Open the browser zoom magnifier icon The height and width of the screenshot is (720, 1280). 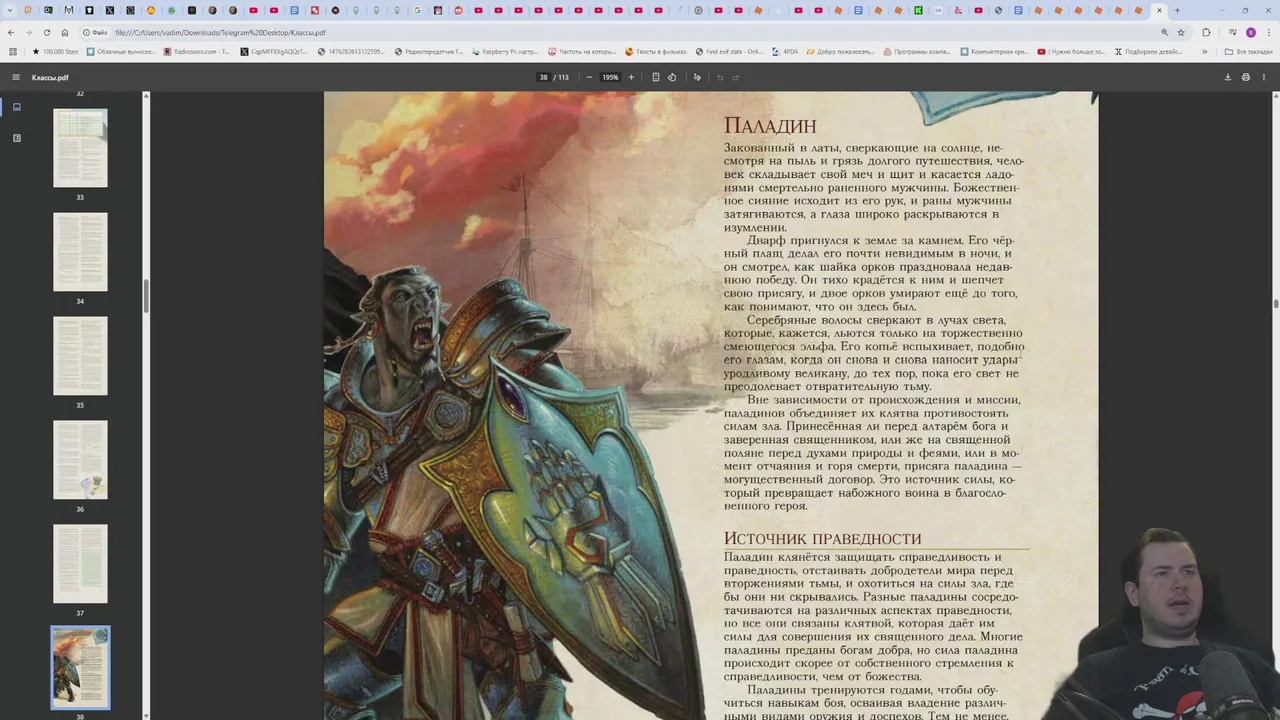point(1165,32)
